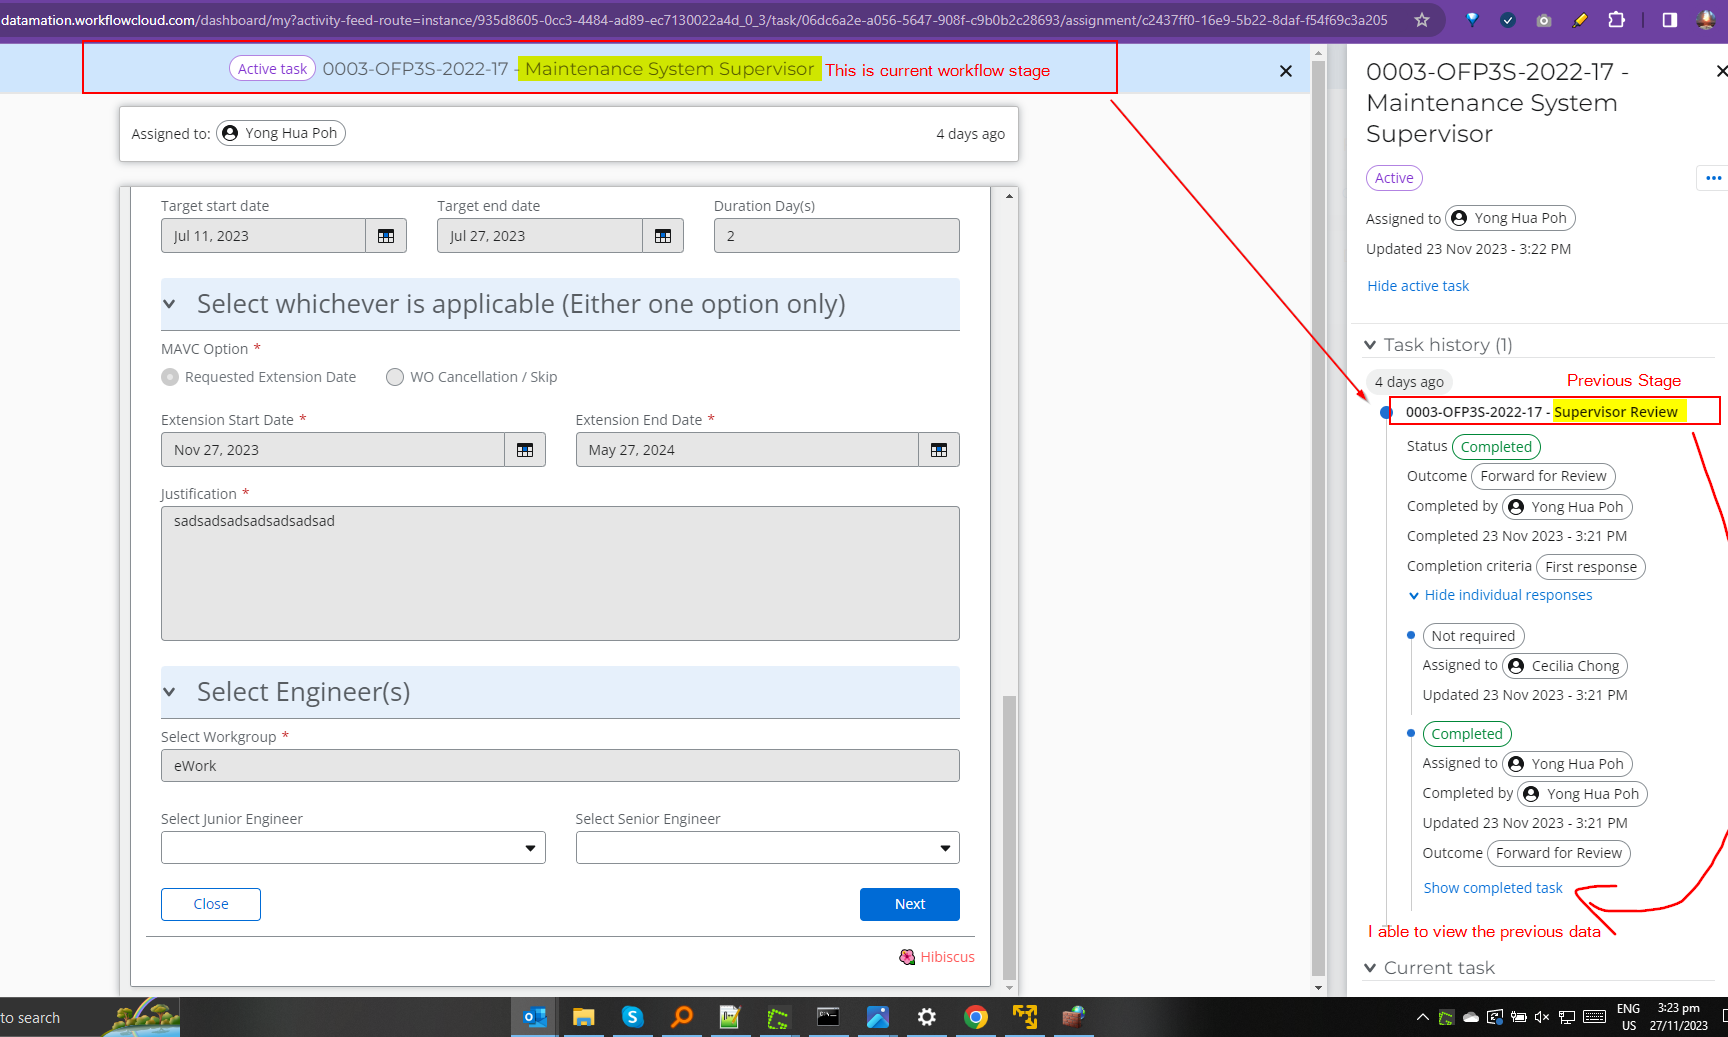Viewport: 1728px width, 1037px height.
Task: Open the Select Junior Engineer dropdown
Action: (353, 848)
